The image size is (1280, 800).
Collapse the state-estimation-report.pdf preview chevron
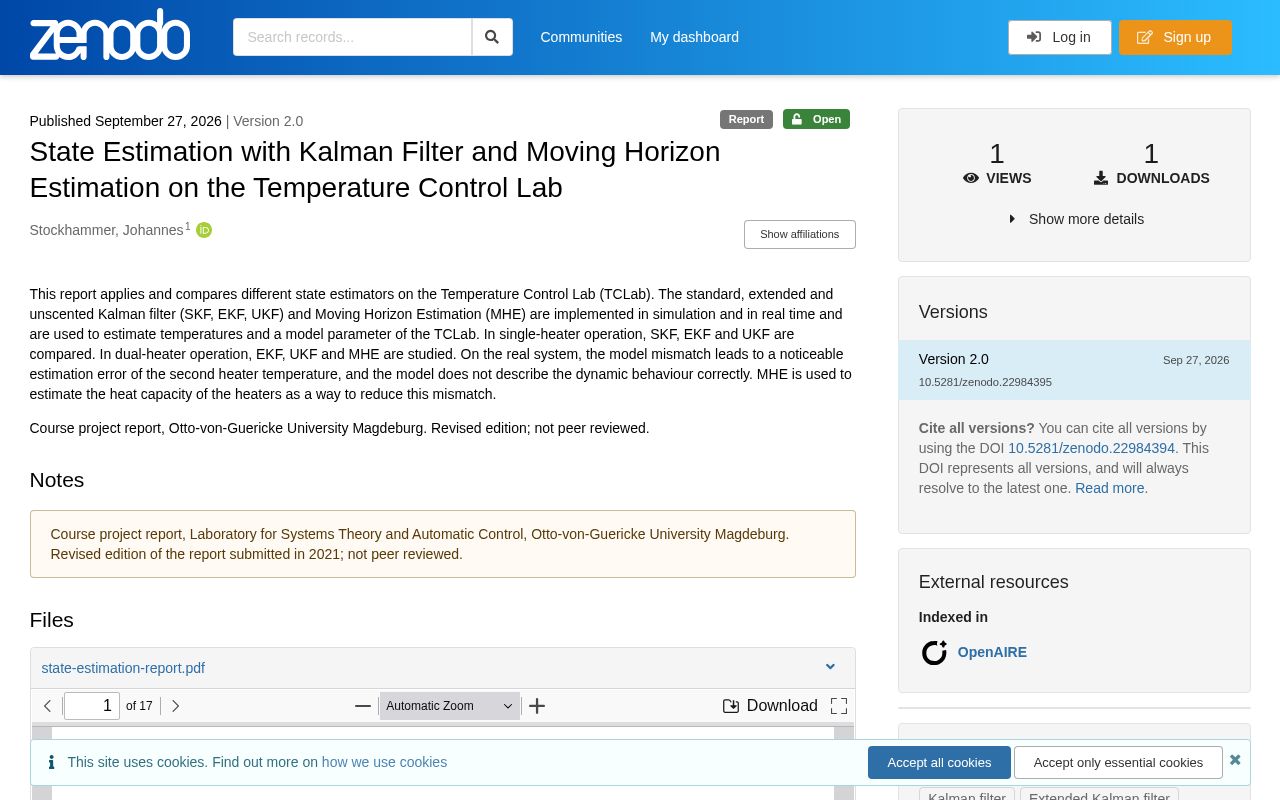pyautogui.click(x=830, y=667)
